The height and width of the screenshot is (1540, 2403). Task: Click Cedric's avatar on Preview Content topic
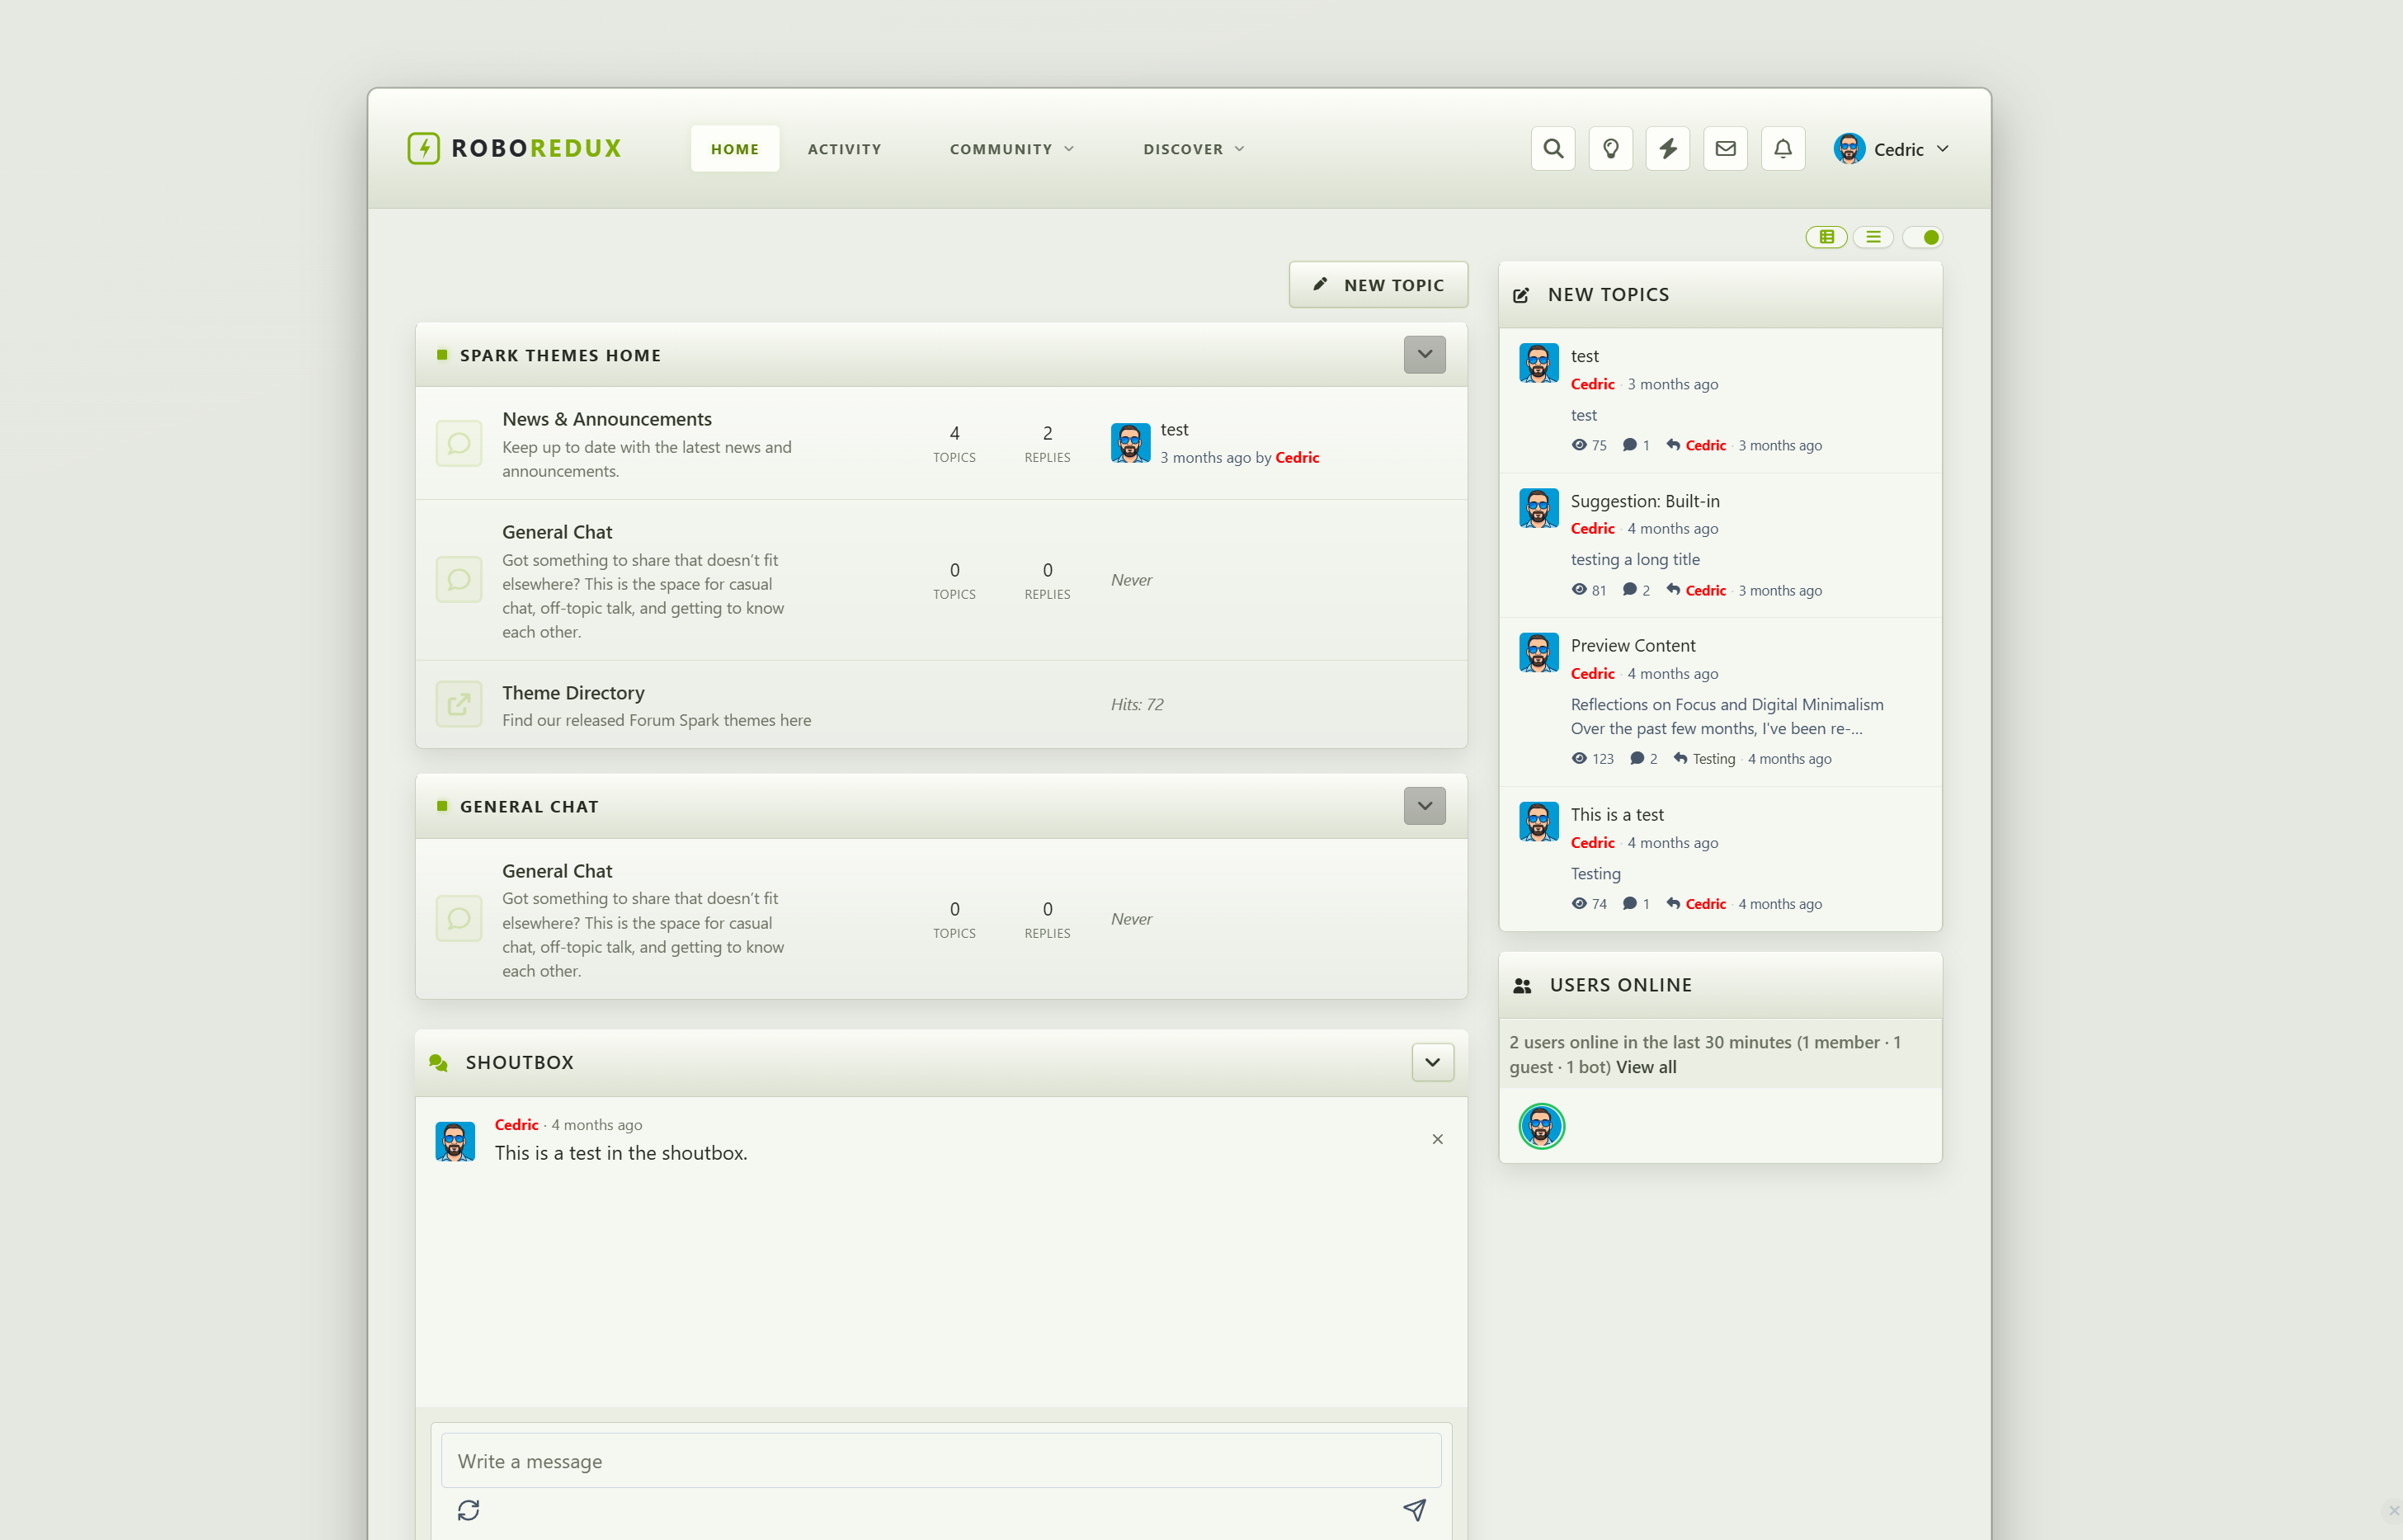click(1538, 652)
